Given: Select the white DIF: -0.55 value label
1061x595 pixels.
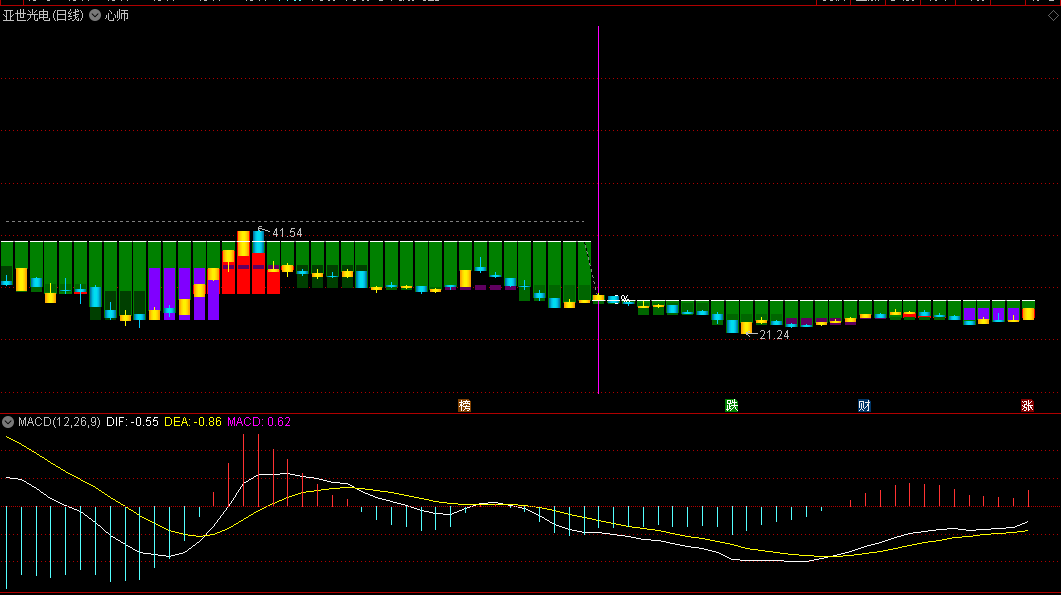Looking at the screenshot, I should click(132, 422).
